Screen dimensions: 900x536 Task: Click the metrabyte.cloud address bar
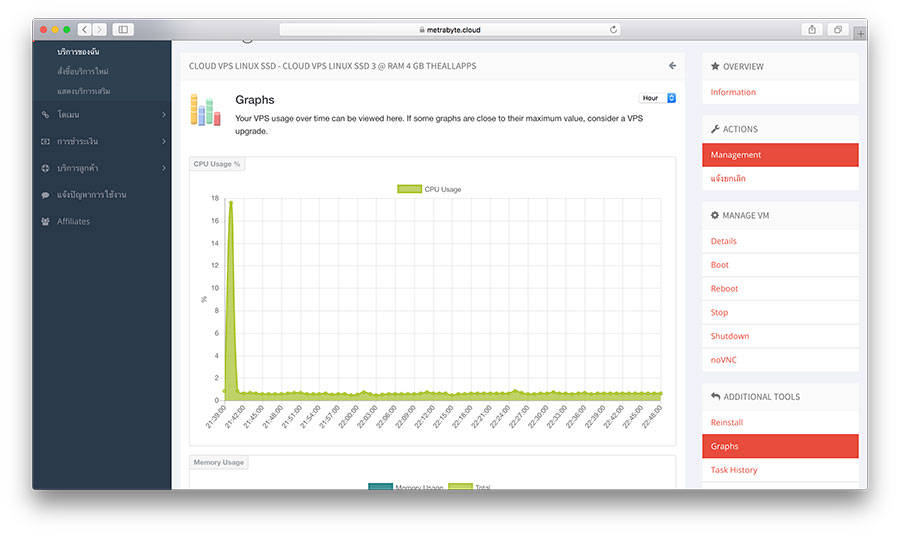[x=450, y=30]
